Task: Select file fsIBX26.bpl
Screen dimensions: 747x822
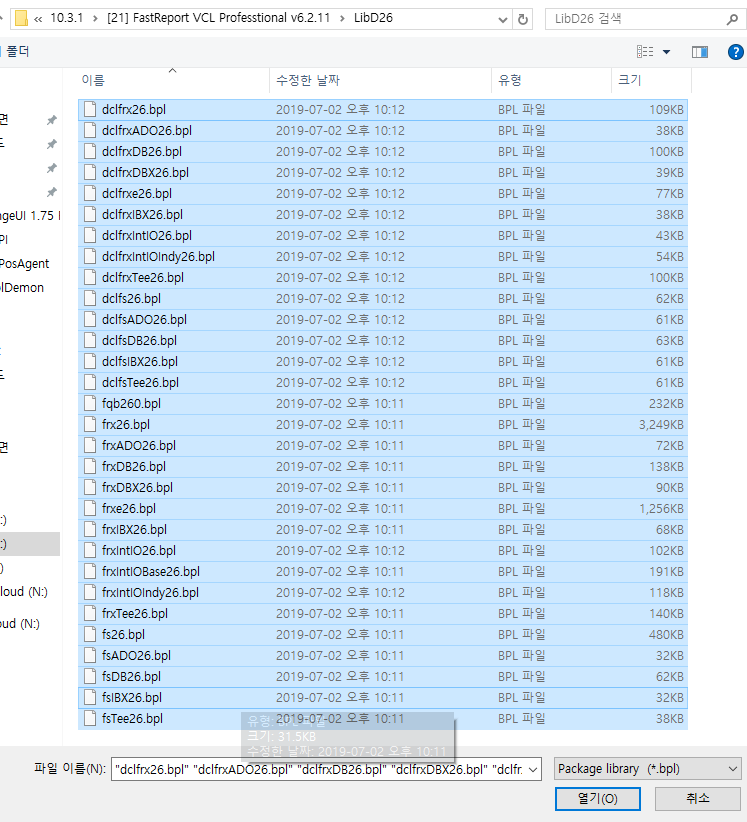Action: [x=383, y=698]
